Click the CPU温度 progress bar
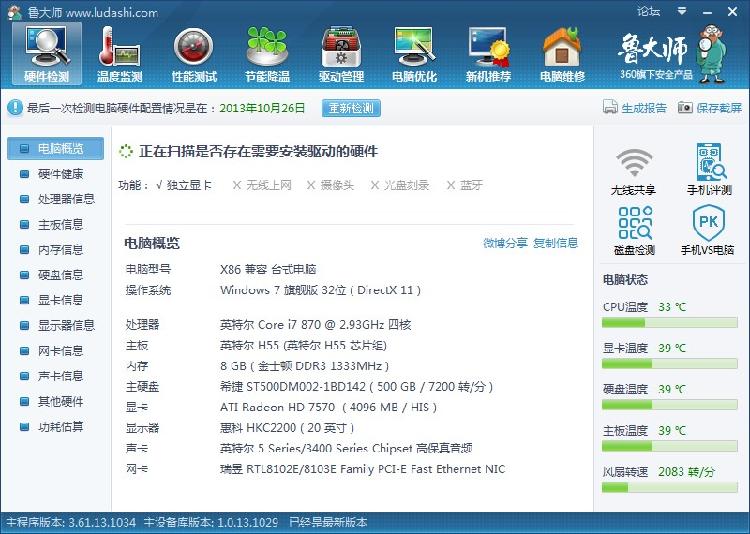This screenshot has height=534, width=750. (x=670, y=323)
